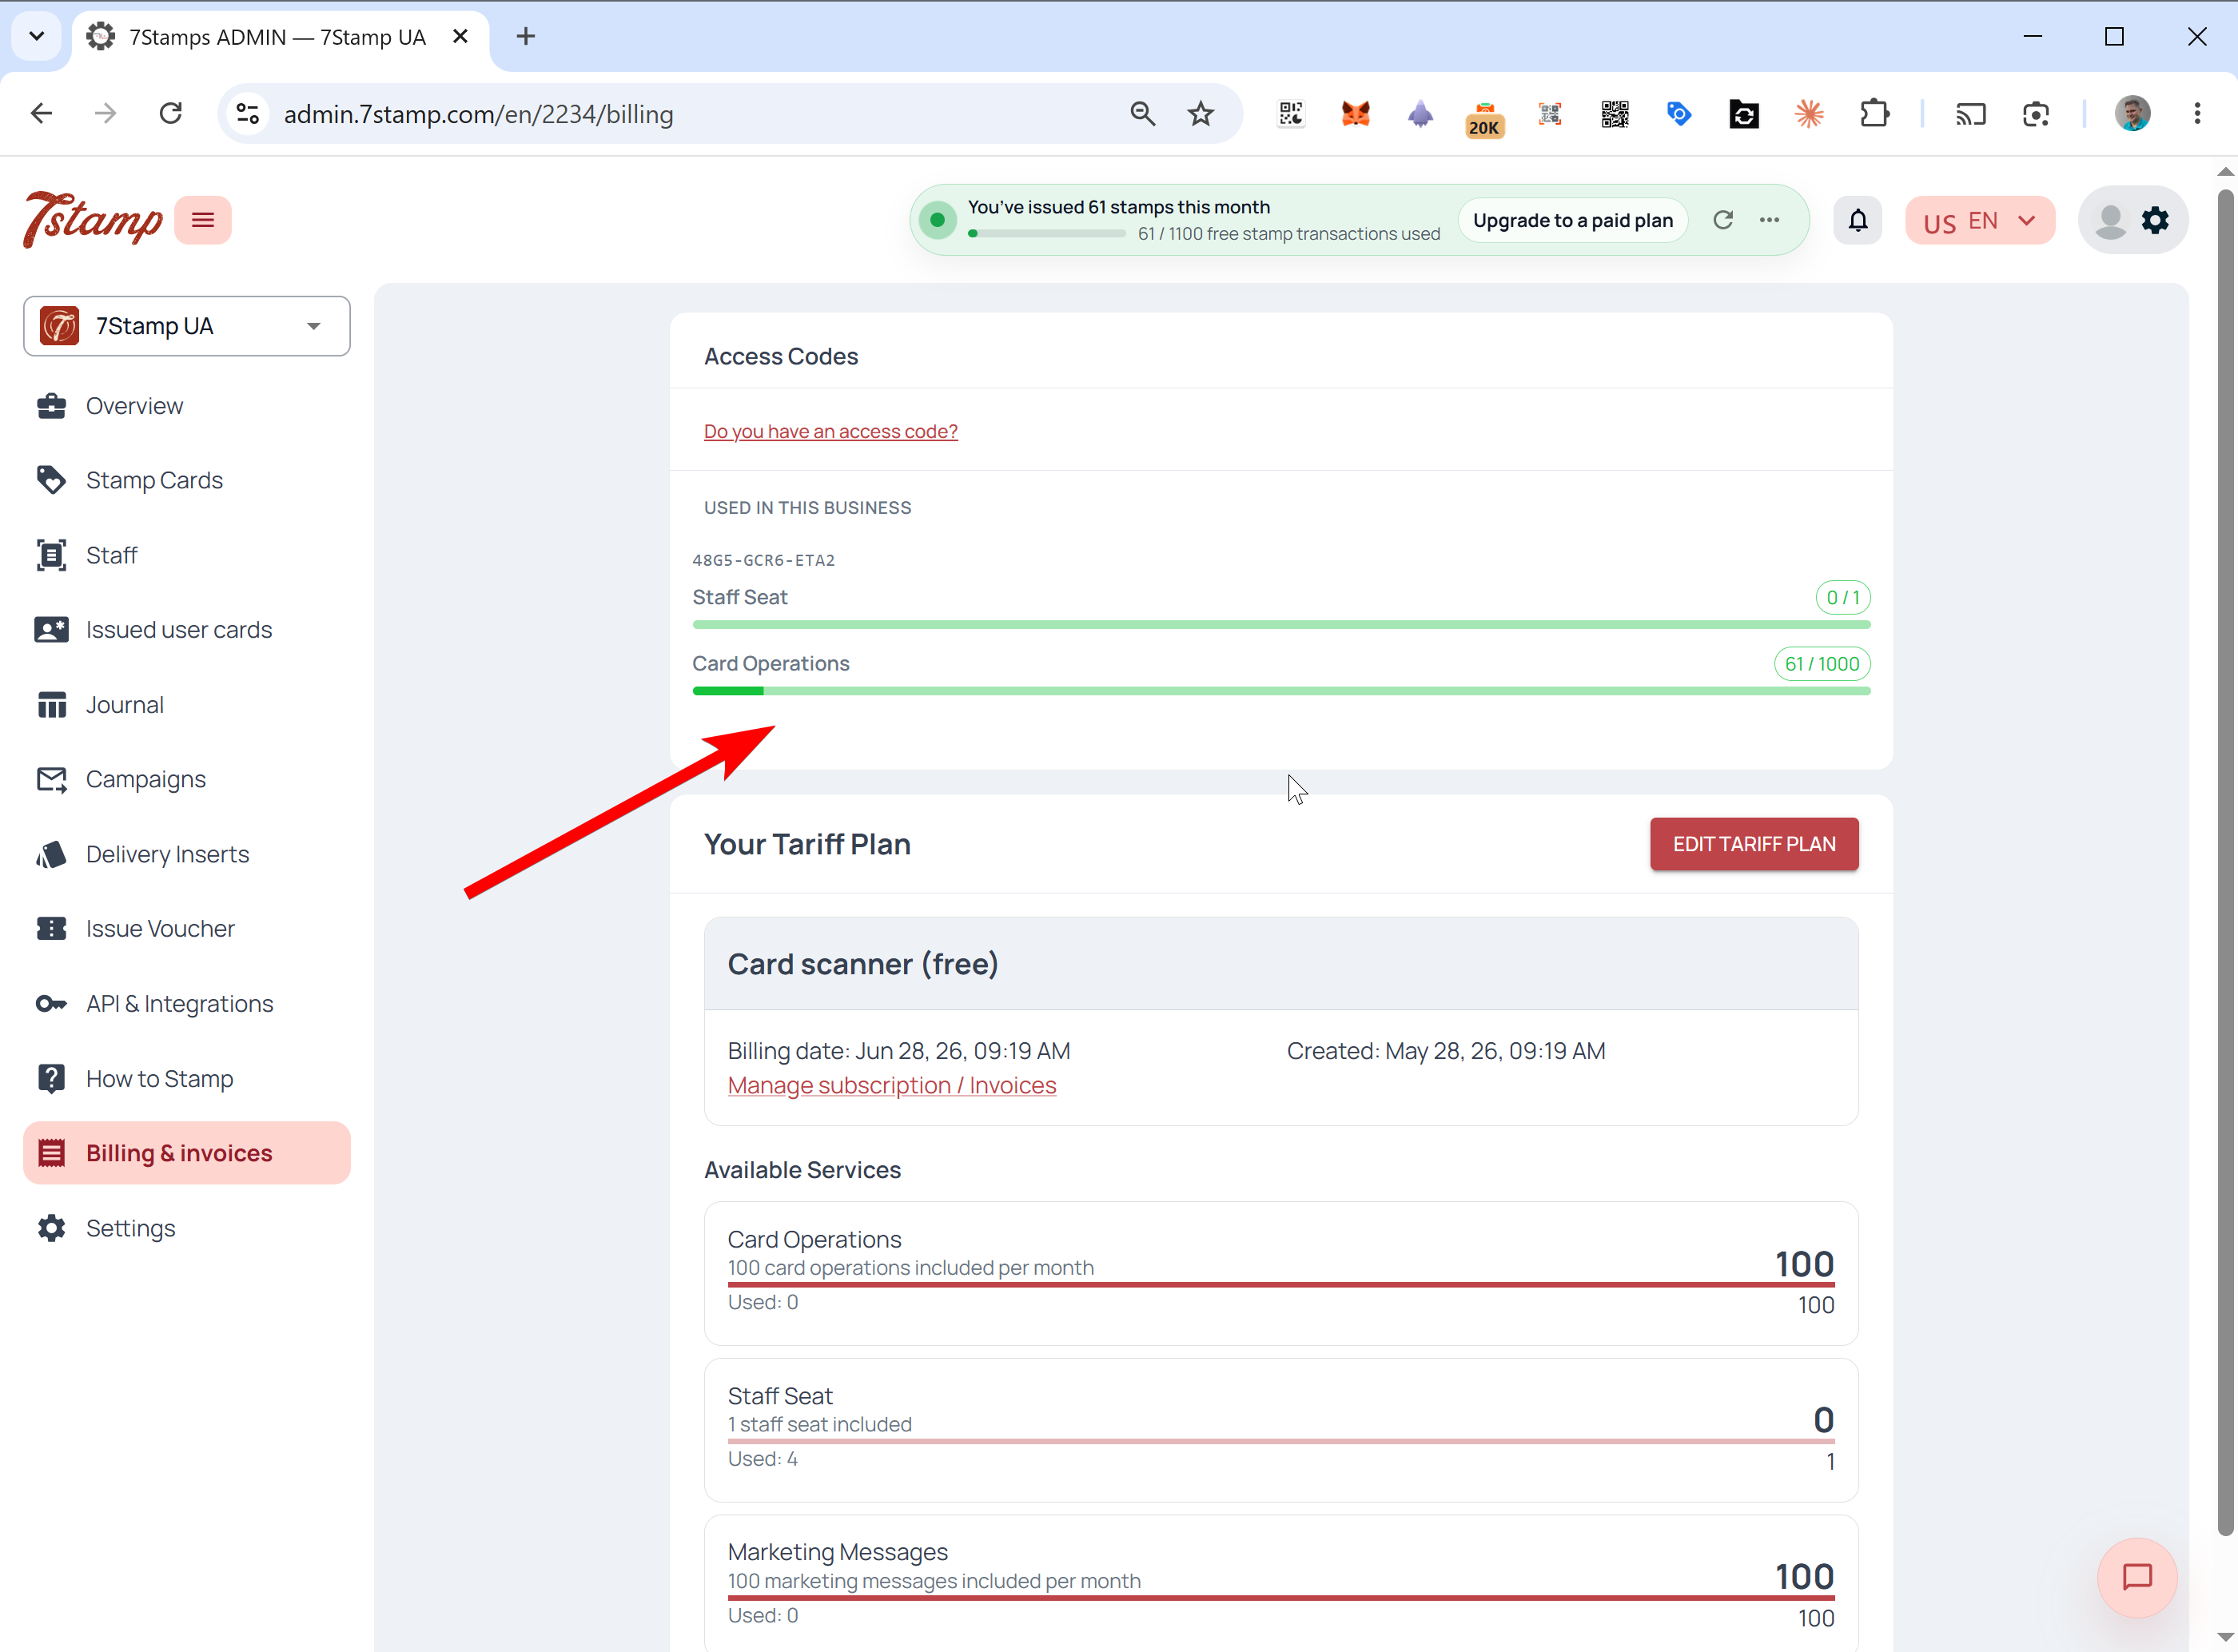Click 'Do you have an access code?' link
Screen dimensions: 2238x1652
[830, 431]
